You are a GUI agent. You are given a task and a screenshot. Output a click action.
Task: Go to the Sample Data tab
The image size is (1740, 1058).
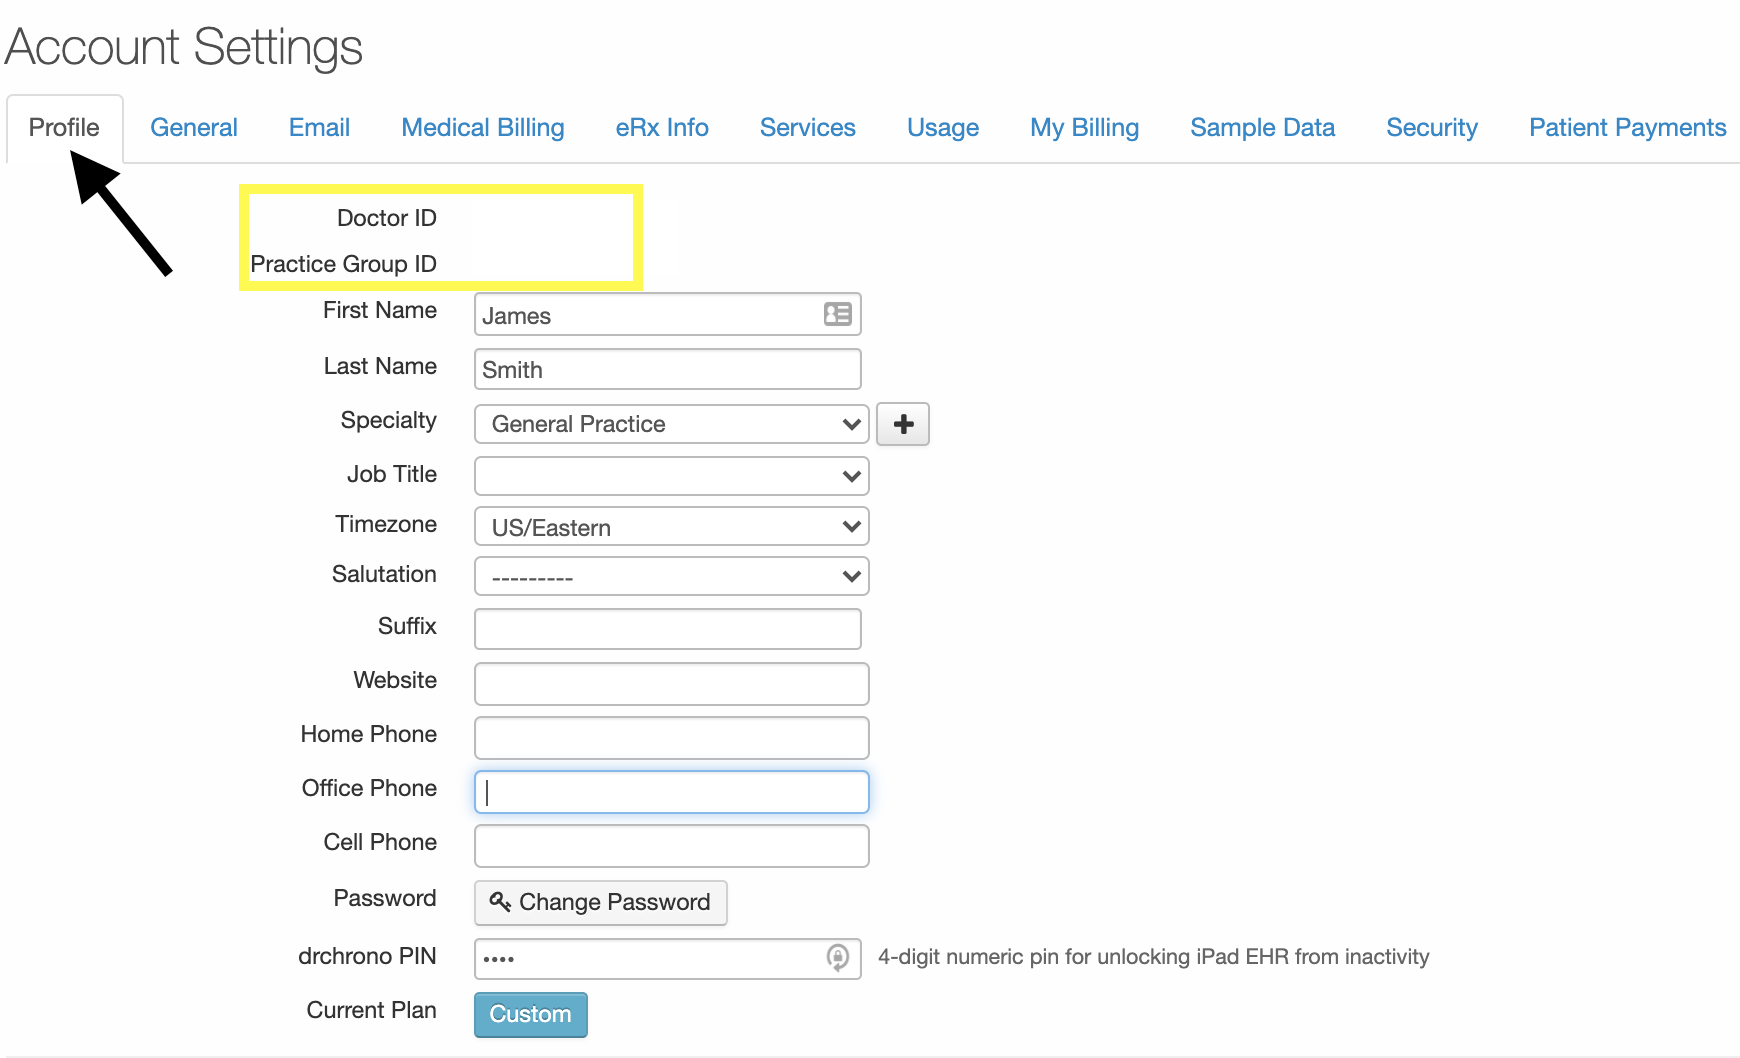[1263, 128]
